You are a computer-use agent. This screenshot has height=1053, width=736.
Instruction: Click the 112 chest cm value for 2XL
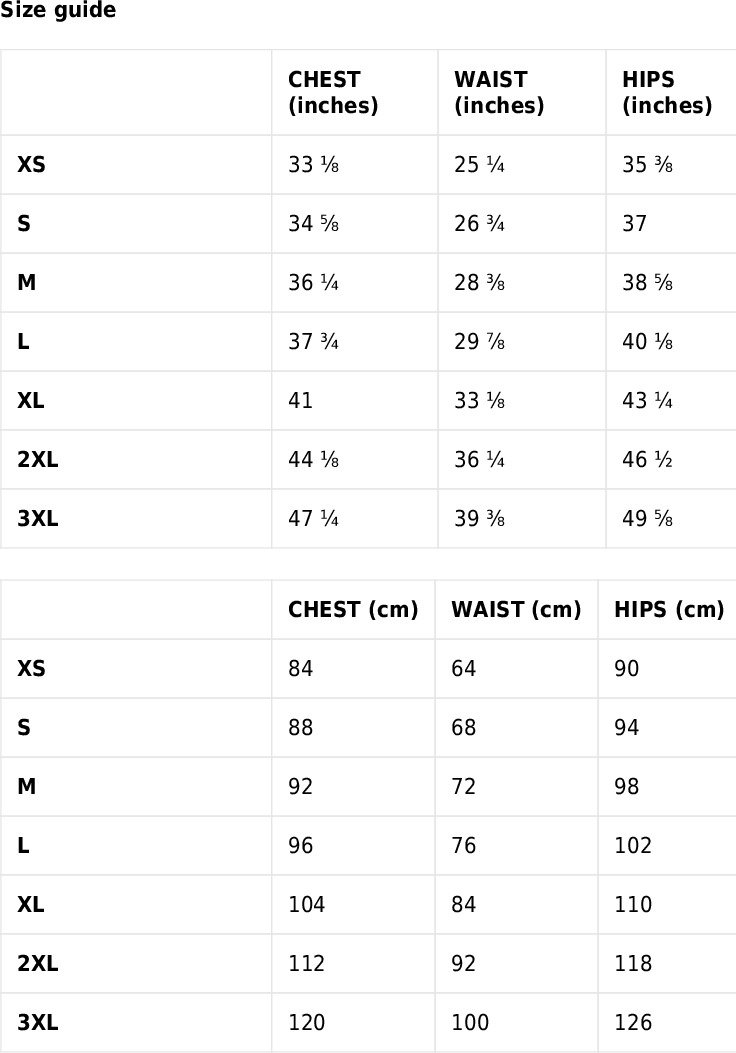pos(307,964)
